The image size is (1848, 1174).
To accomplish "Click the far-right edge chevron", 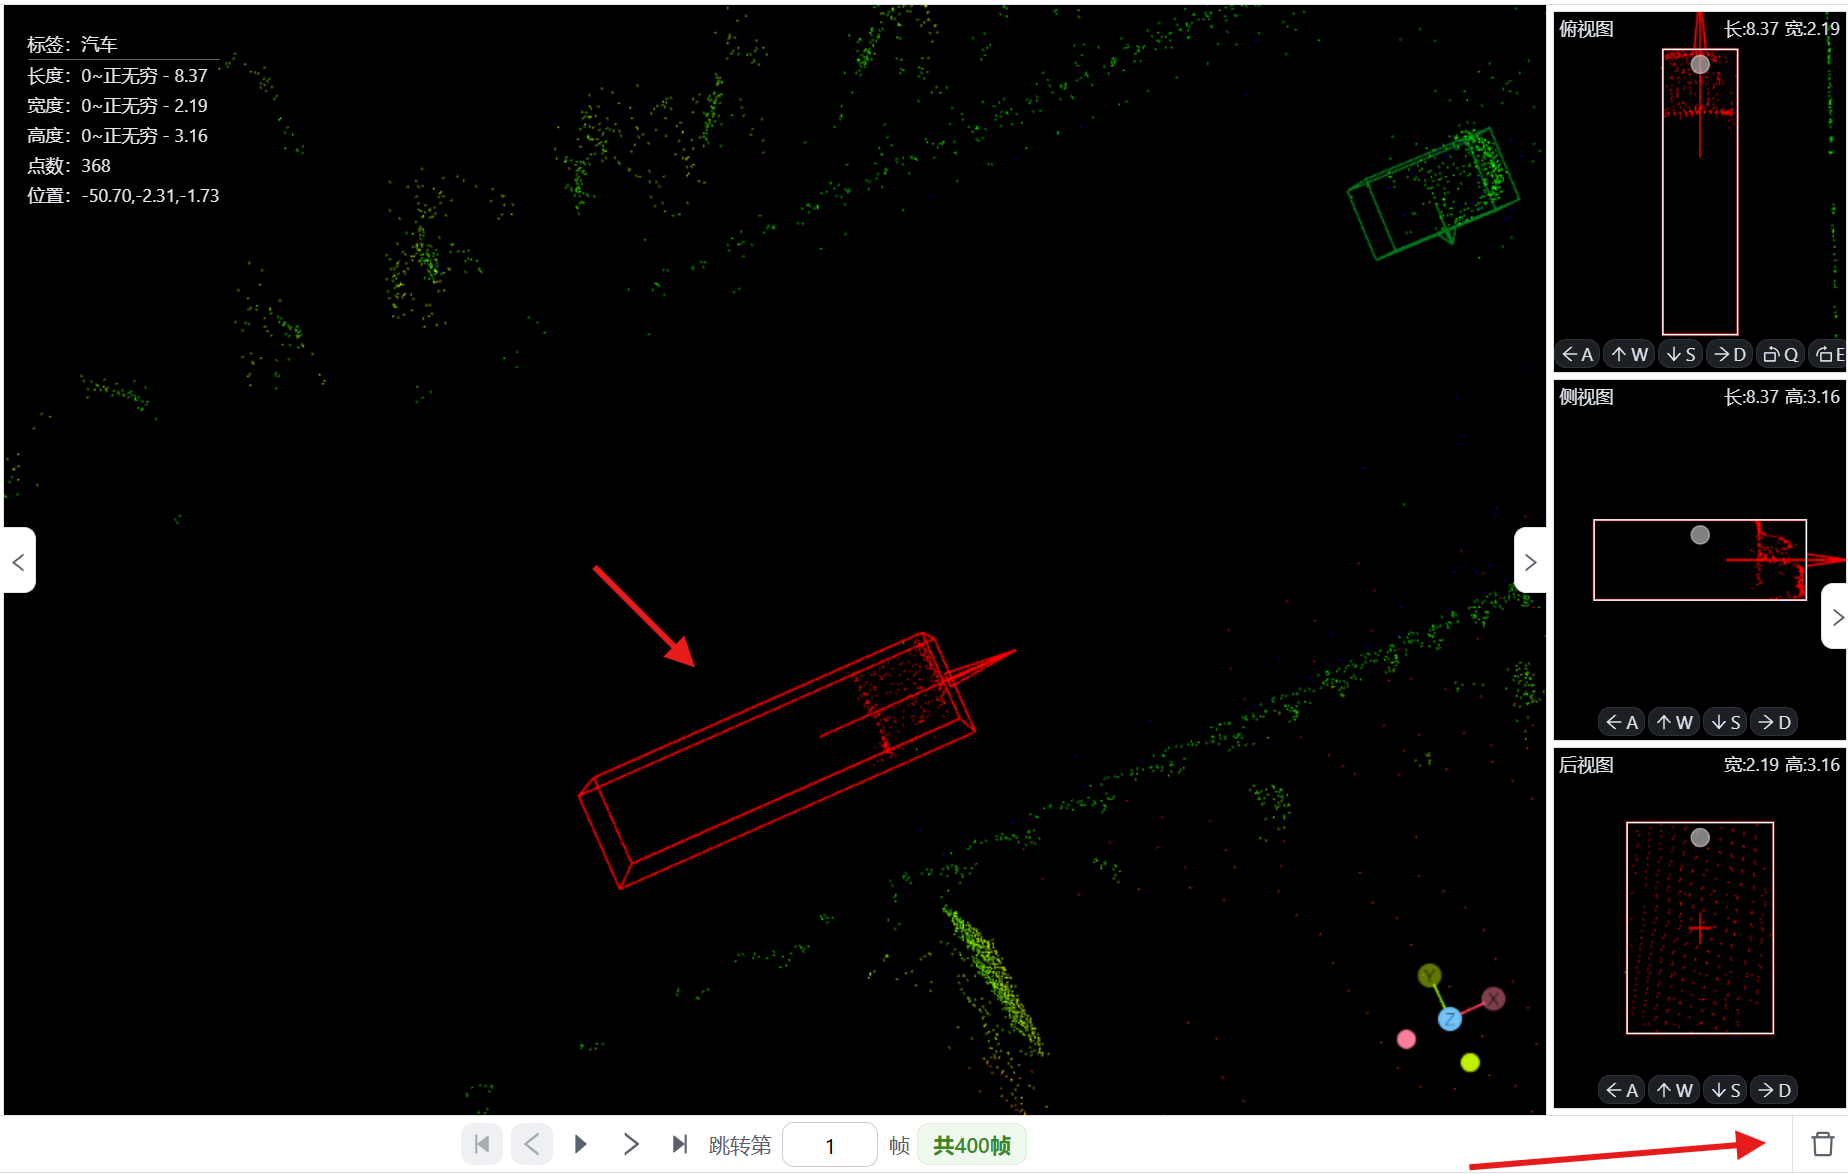I will click(x=1836, y=617).
